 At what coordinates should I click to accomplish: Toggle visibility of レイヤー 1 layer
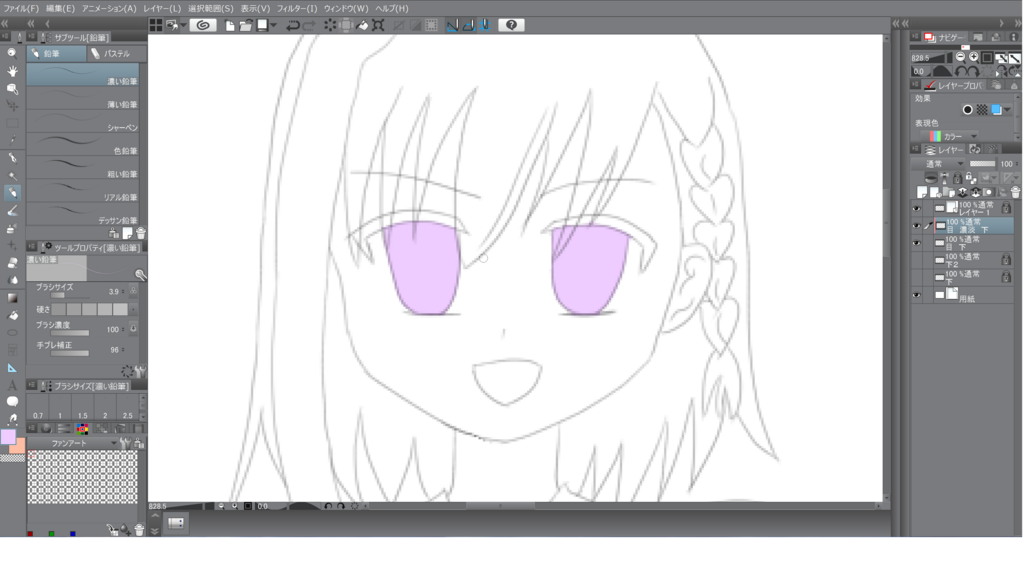pyautogui.click(x=916, y=209)
